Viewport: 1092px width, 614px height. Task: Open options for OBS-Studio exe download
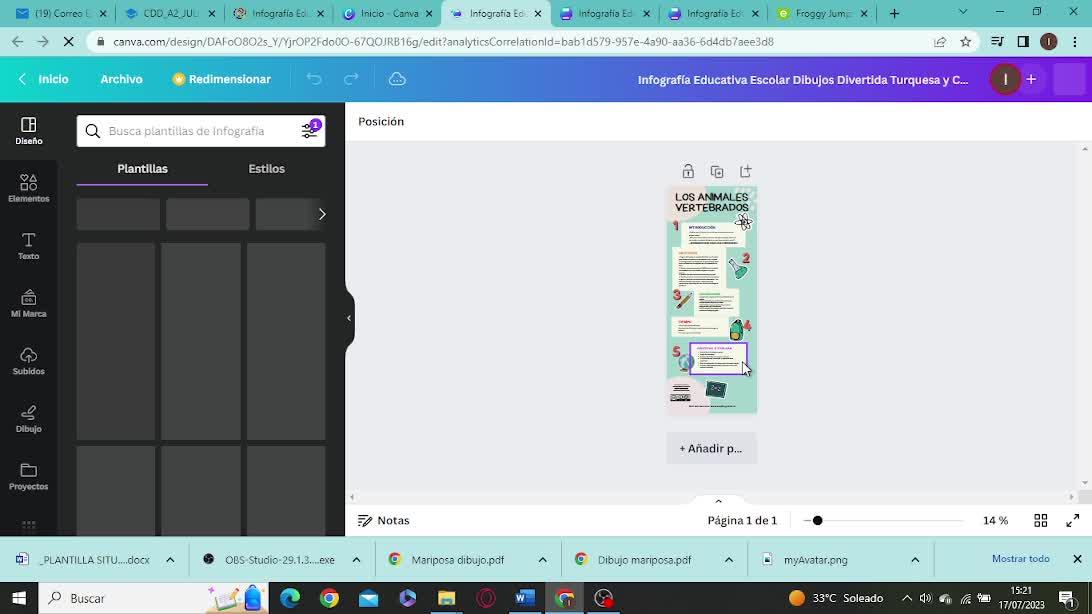coord(356,560)
